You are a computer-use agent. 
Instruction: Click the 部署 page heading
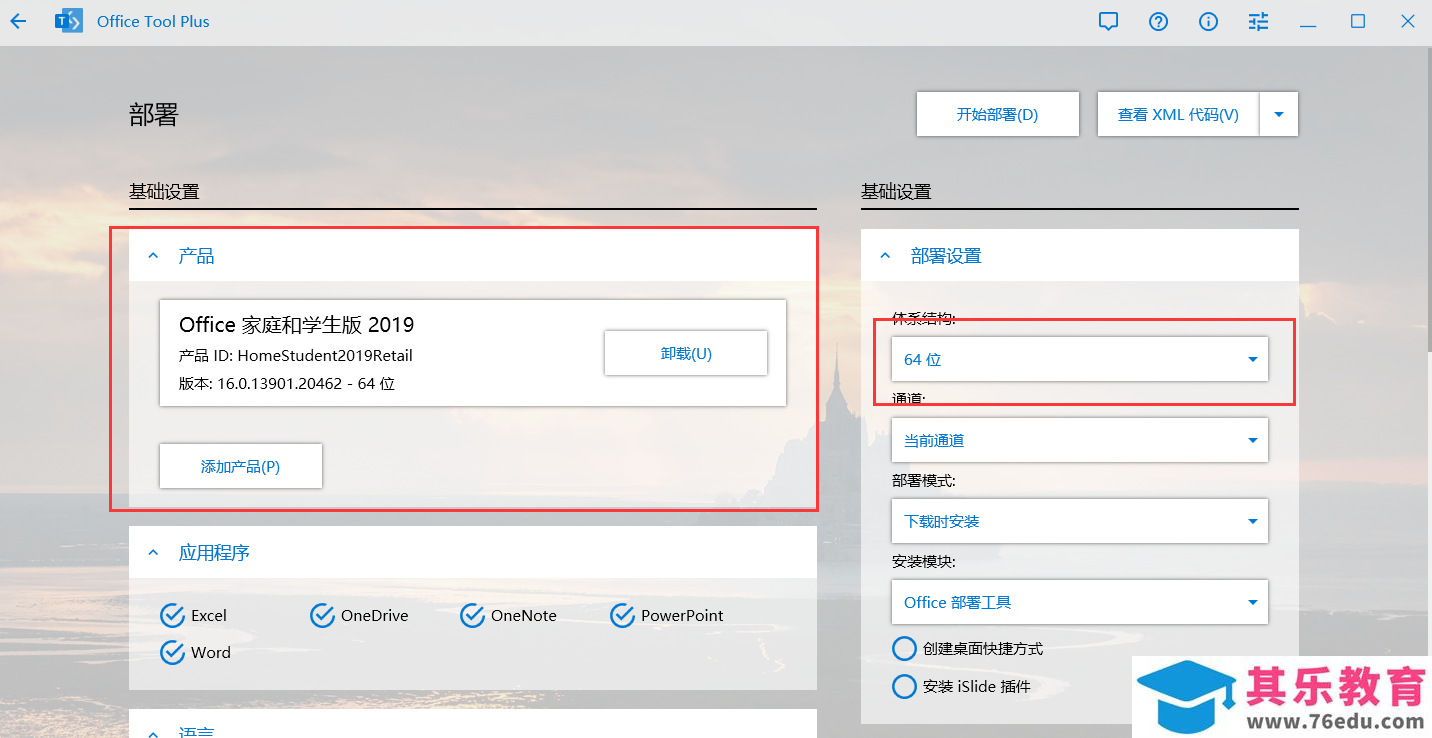(x=153, y=114)
